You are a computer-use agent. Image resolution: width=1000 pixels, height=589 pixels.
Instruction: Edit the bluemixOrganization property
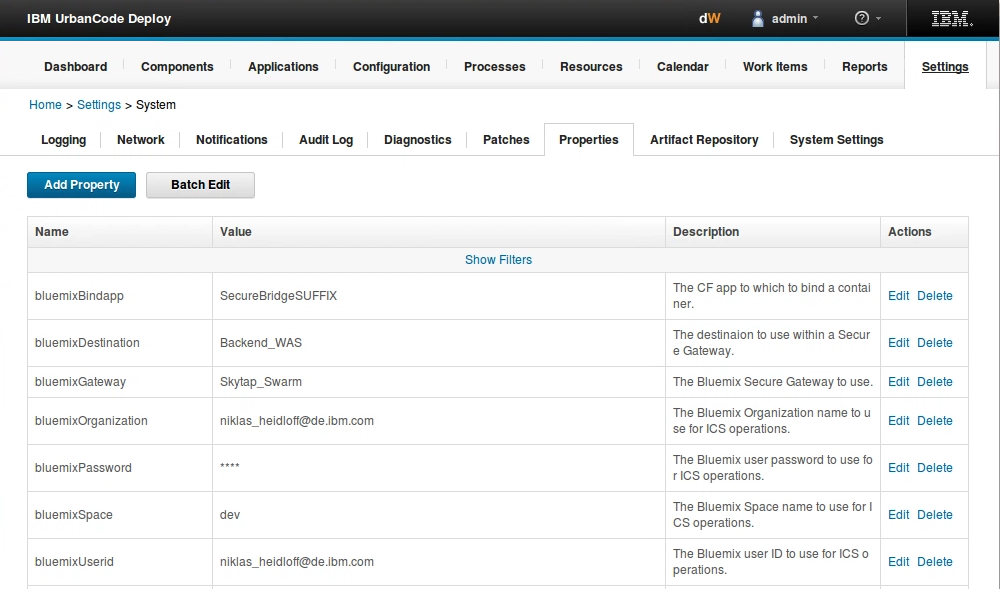tap(899, 421)
